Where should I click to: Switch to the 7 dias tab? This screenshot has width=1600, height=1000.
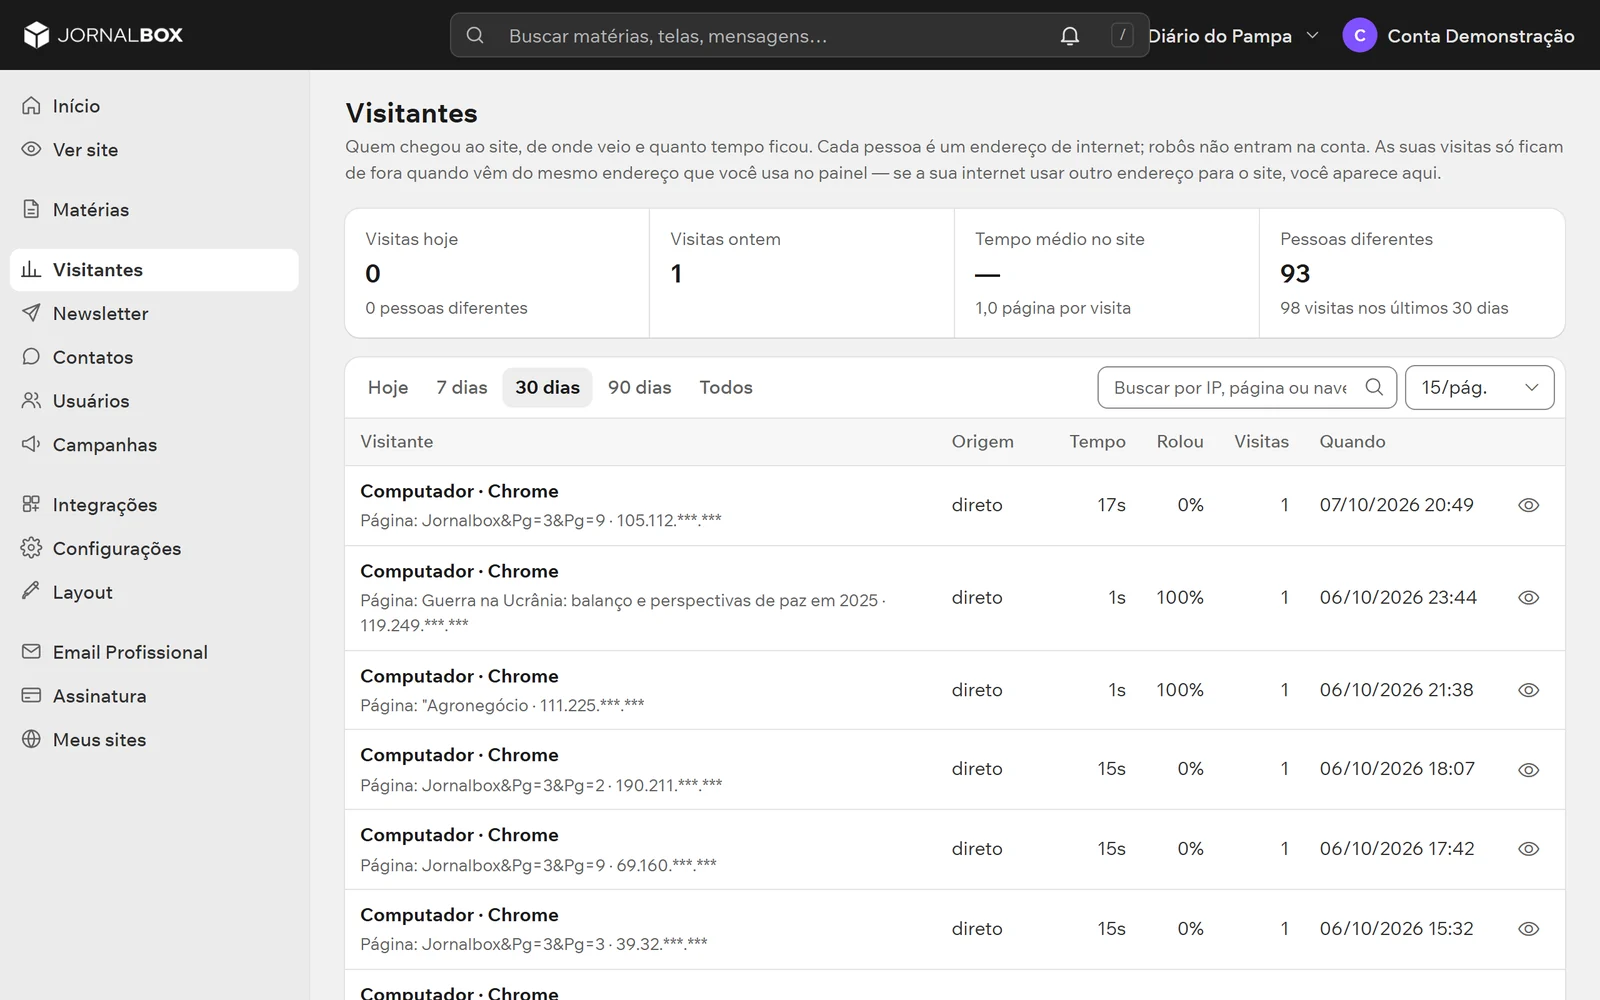(462, 387)
